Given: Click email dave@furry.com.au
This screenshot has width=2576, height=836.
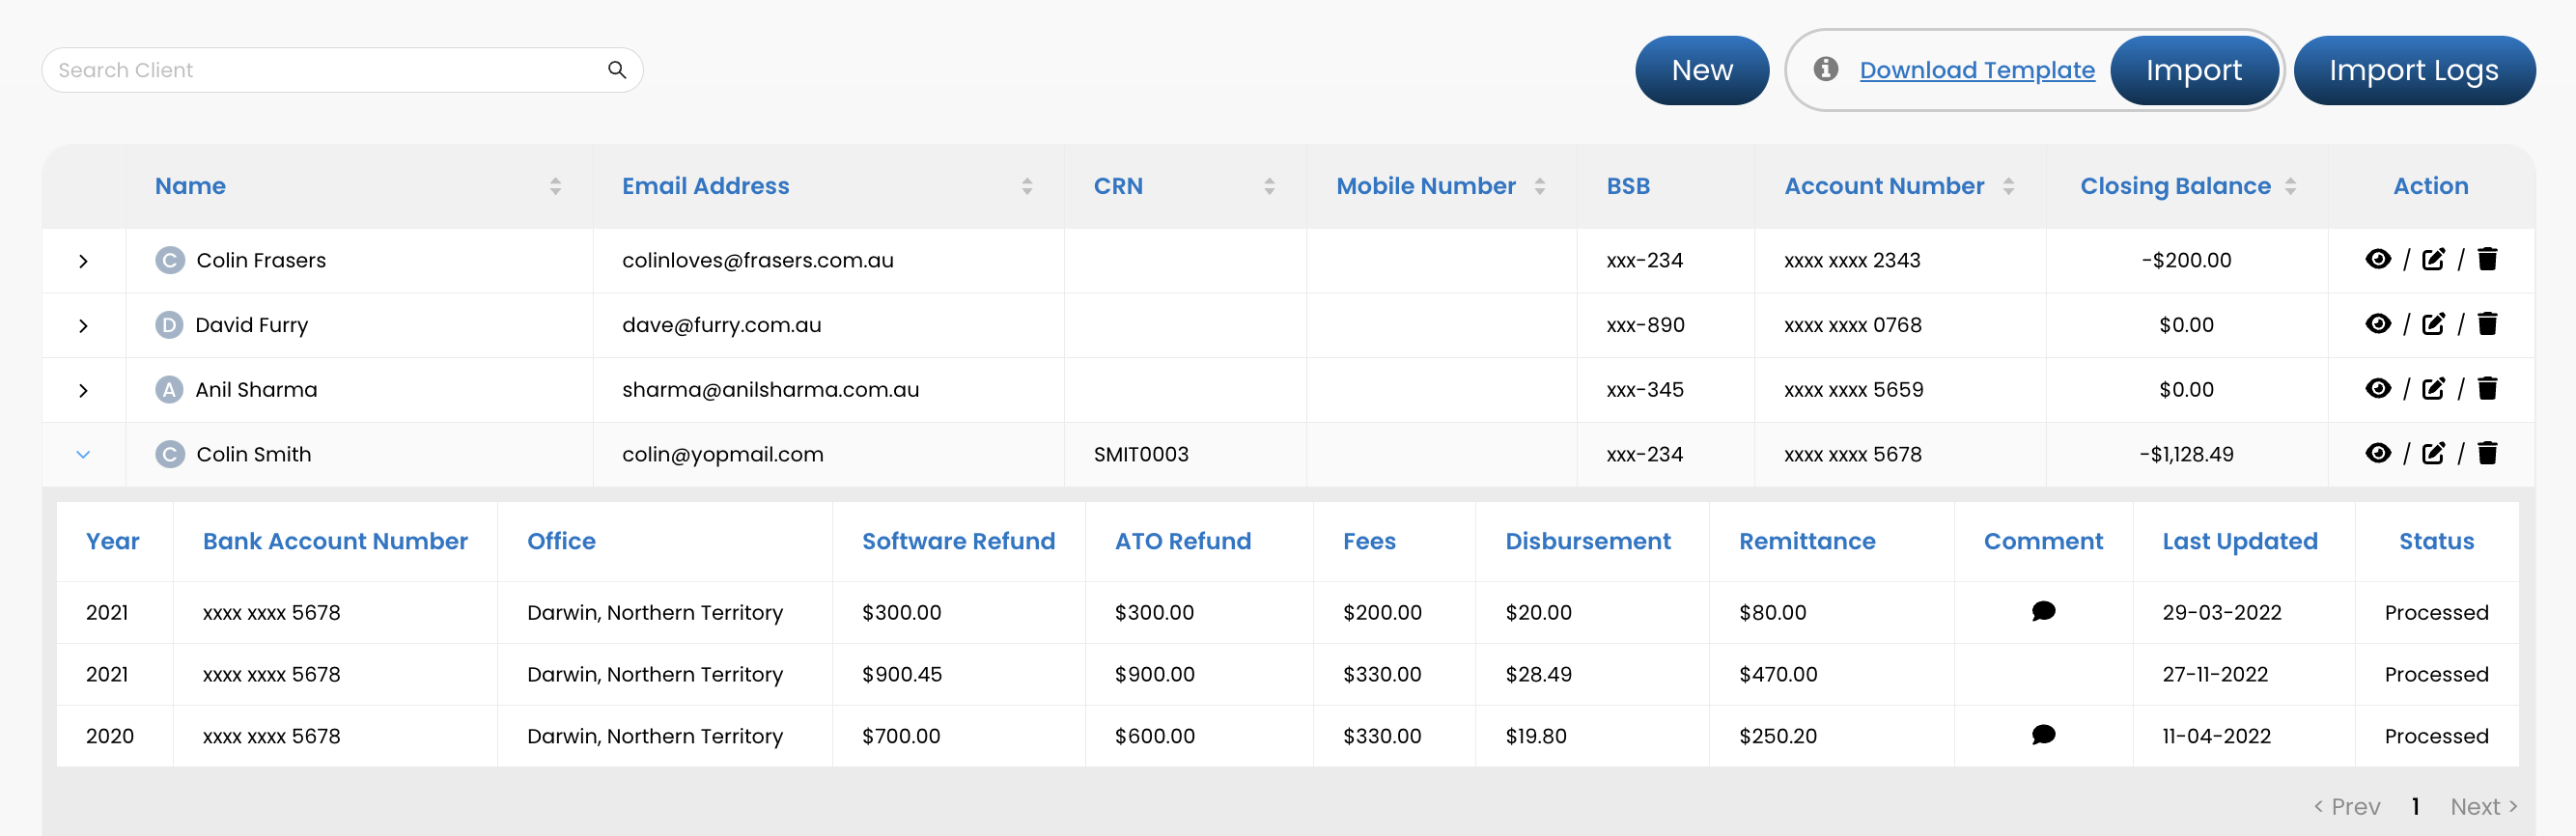Looking at the screenshot, I should [x=721, y=325].
